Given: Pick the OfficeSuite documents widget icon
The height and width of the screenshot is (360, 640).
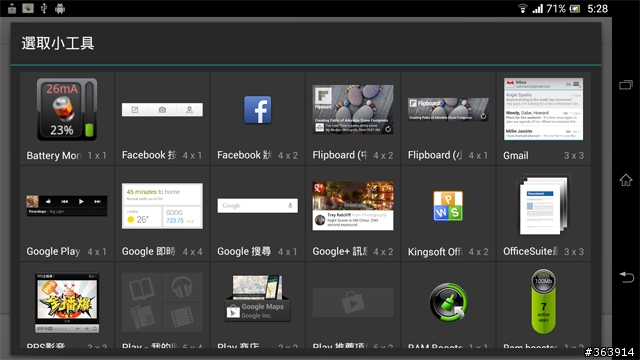Looking at the screenshot, I should 543,205.
